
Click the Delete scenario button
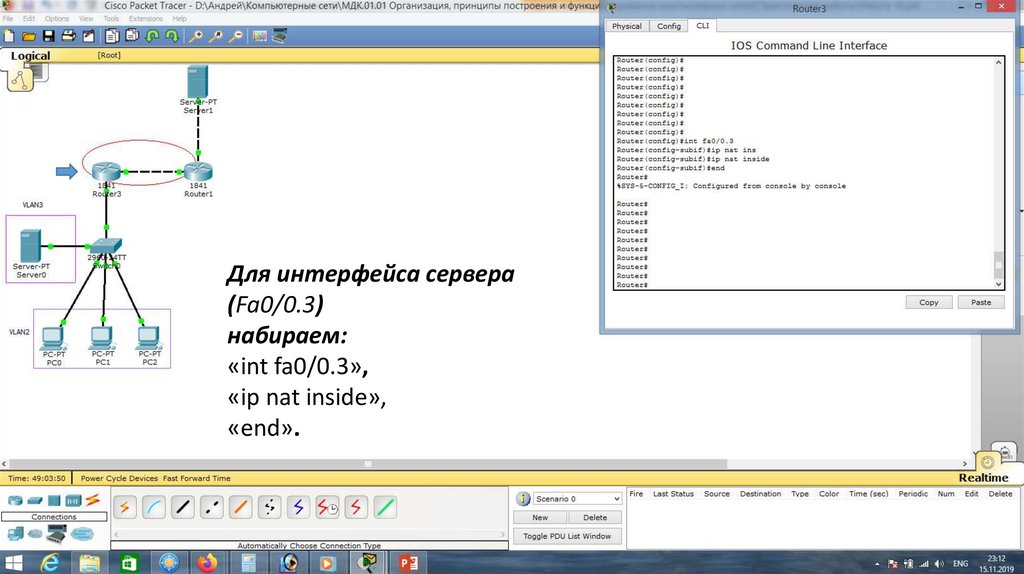click(595, 517)
